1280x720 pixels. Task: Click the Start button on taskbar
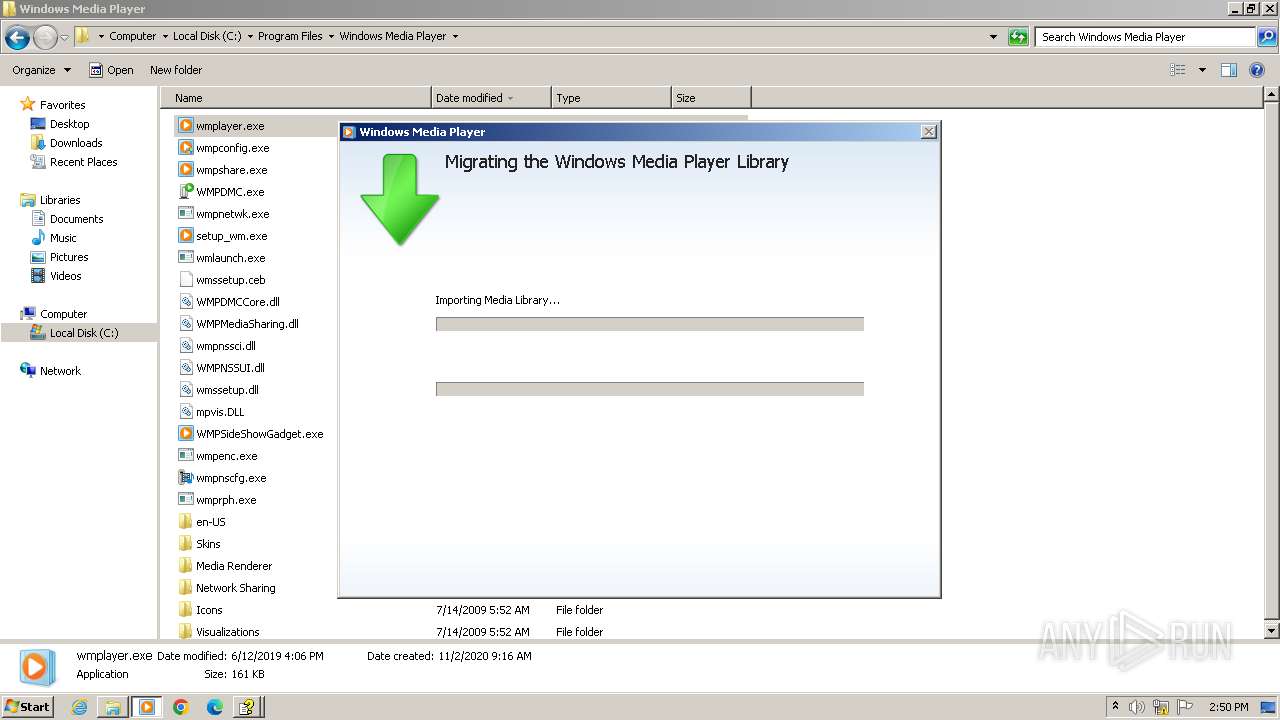28,706
